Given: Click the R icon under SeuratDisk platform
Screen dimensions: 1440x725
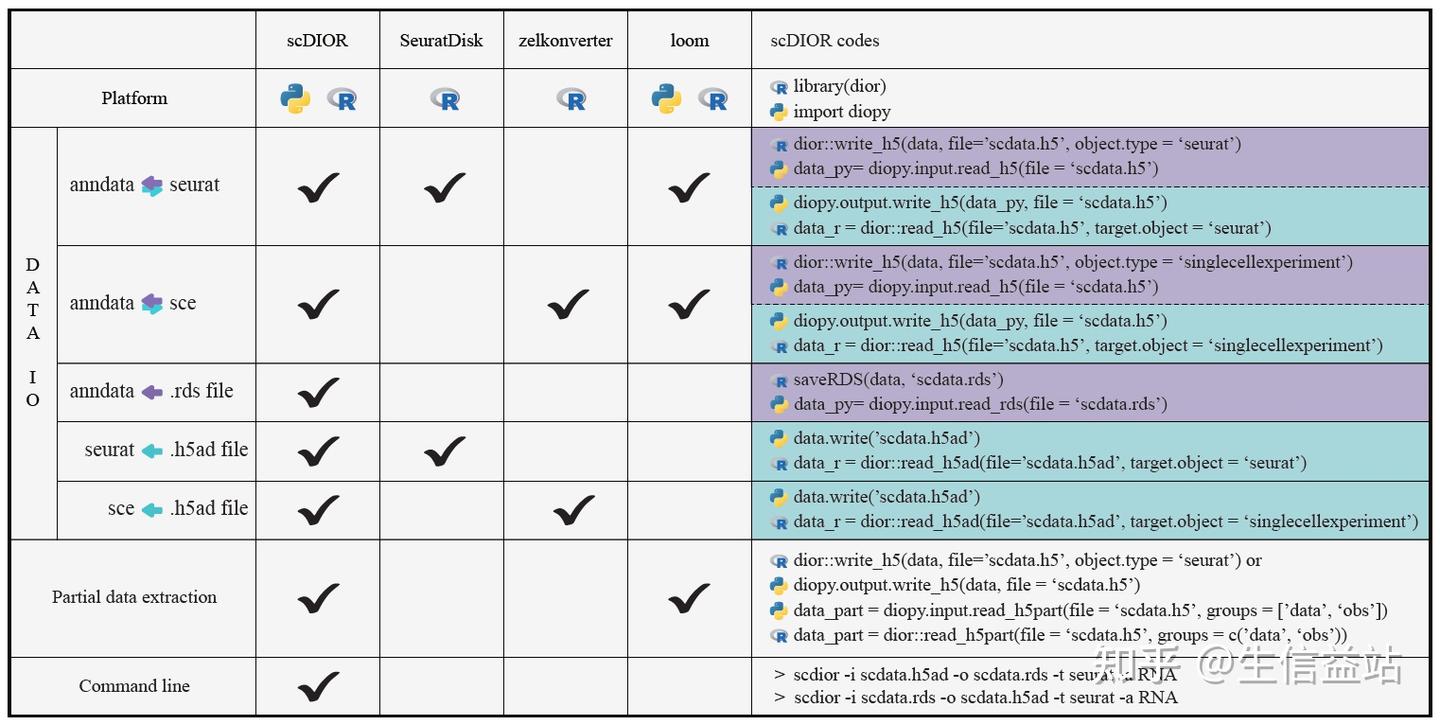Looking at the screenshot, I should pyautogui.click(x=445, y=98).
